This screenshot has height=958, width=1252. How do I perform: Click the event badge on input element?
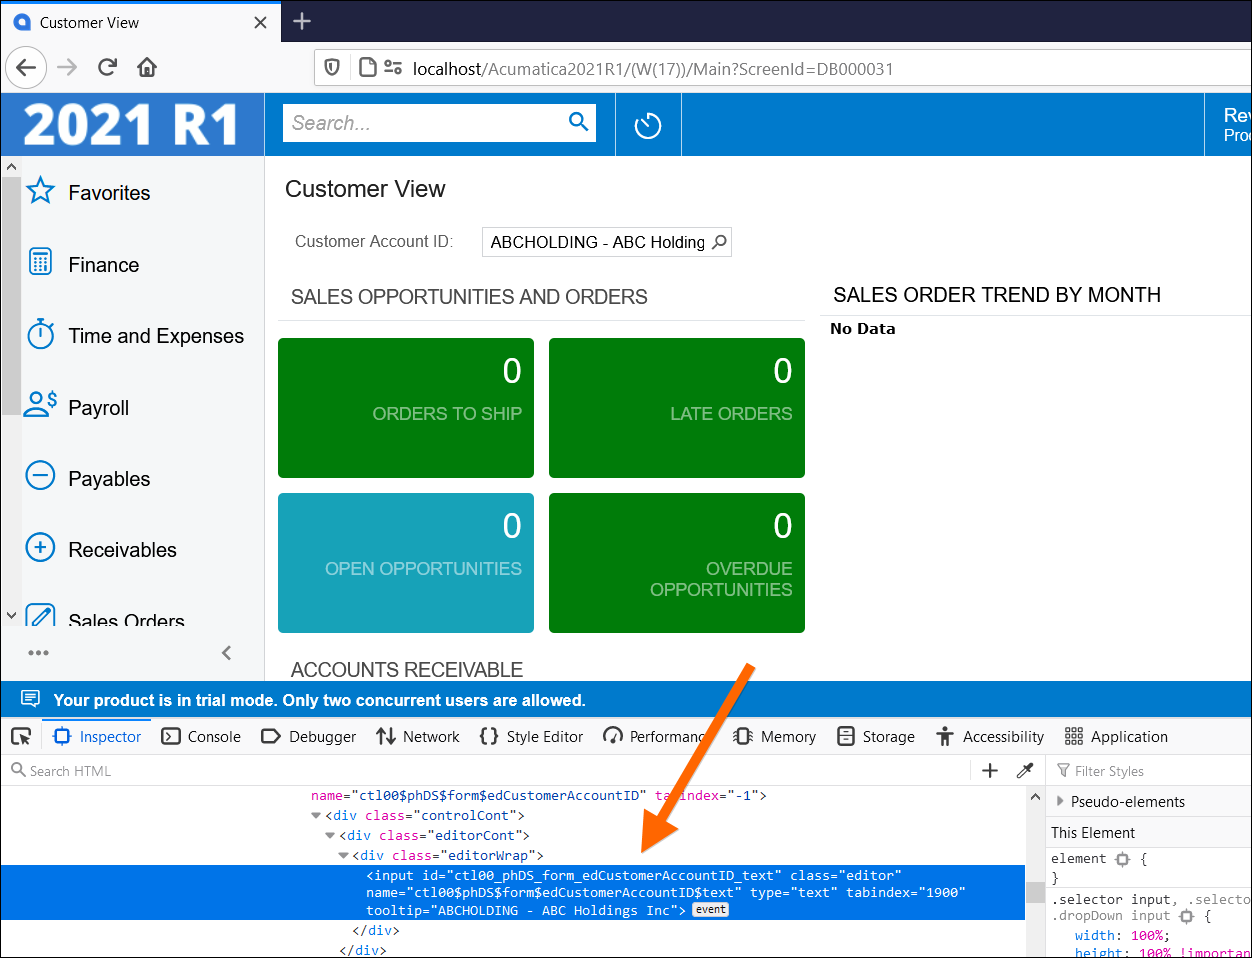711,910
